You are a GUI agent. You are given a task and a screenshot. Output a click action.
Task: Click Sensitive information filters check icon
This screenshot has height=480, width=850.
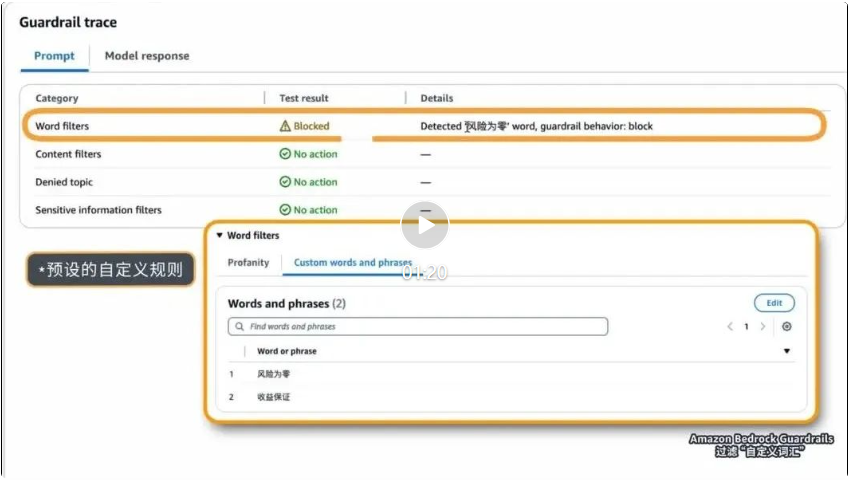(x=285, y=210)
